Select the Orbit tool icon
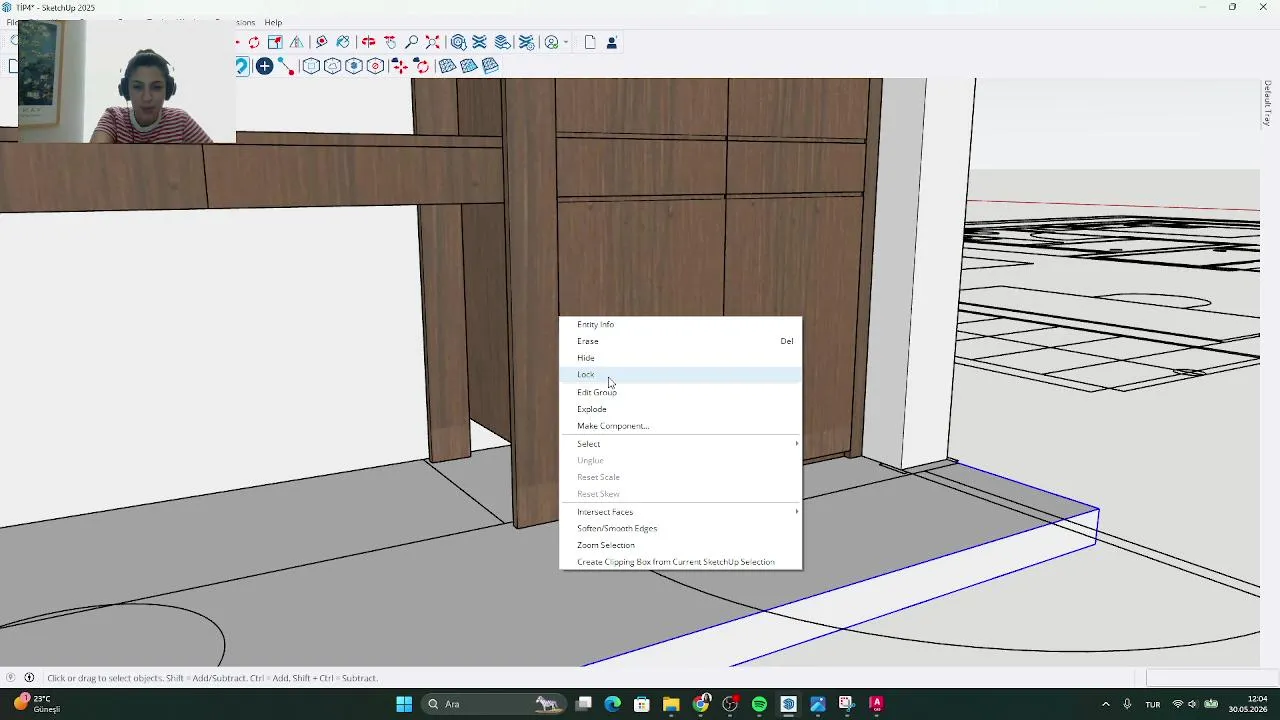Image resolution: width=1280 pixels, height=720 pixels. [x=368, y=42]
